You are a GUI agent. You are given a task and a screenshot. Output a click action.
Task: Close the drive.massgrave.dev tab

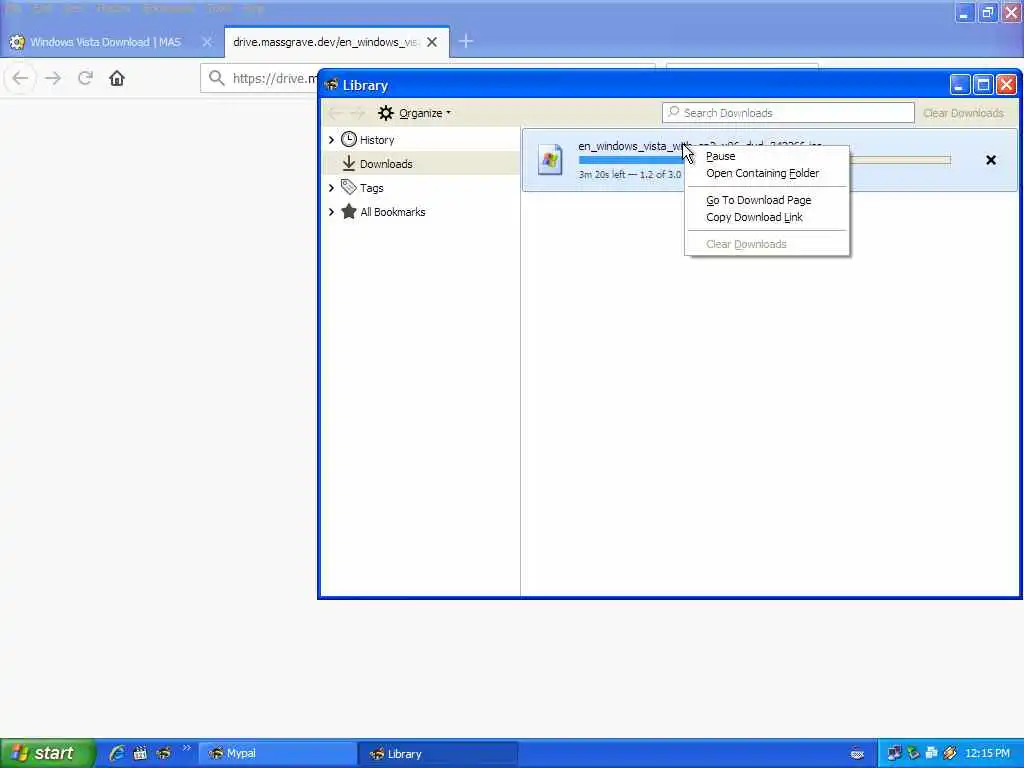tap(432, 42)
